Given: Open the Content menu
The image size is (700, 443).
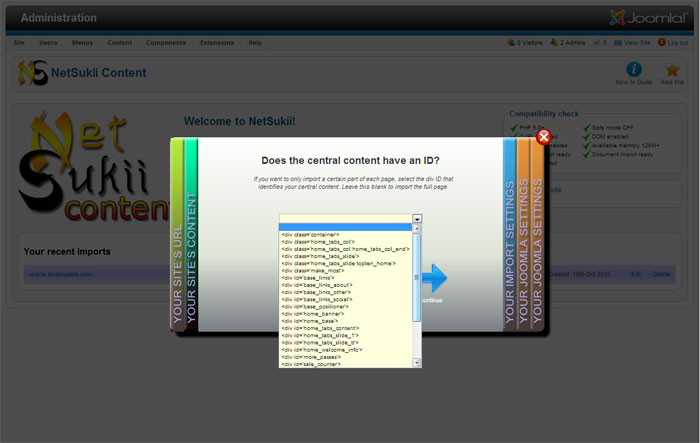Looking at the screenshot, I should (119, 43).
